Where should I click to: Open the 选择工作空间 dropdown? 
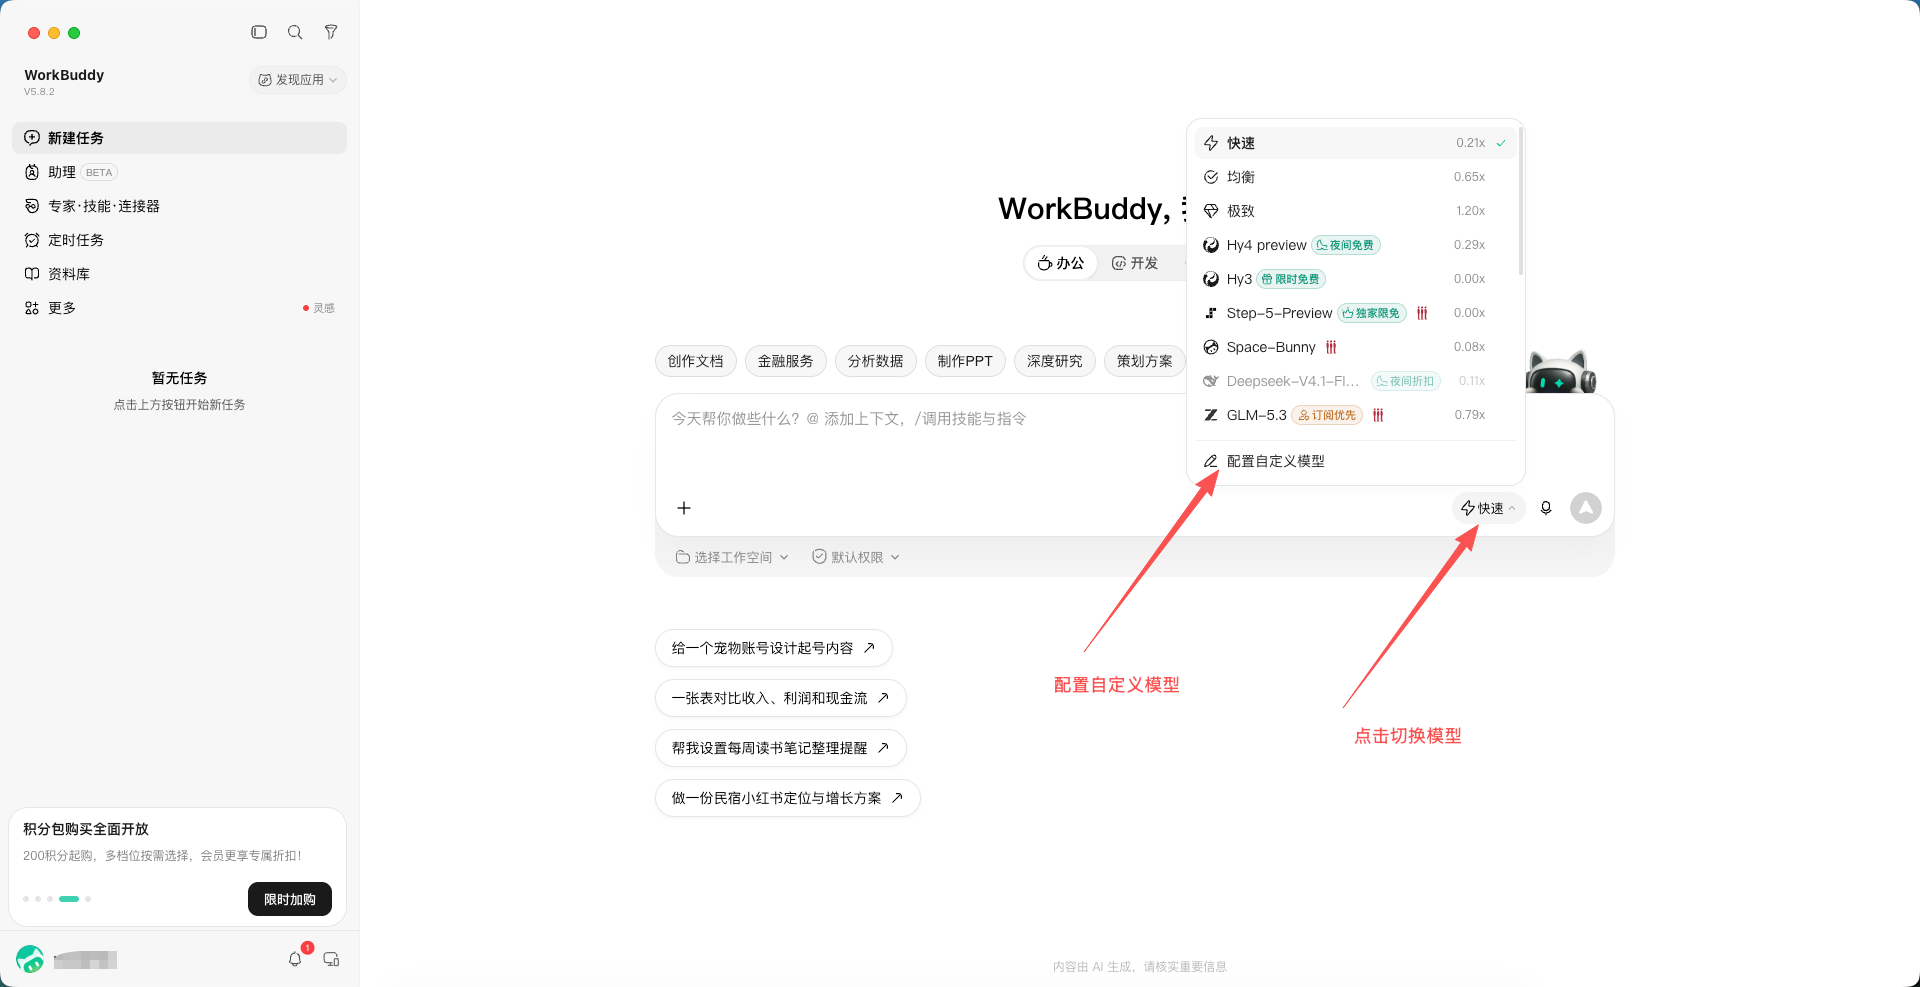732,557
